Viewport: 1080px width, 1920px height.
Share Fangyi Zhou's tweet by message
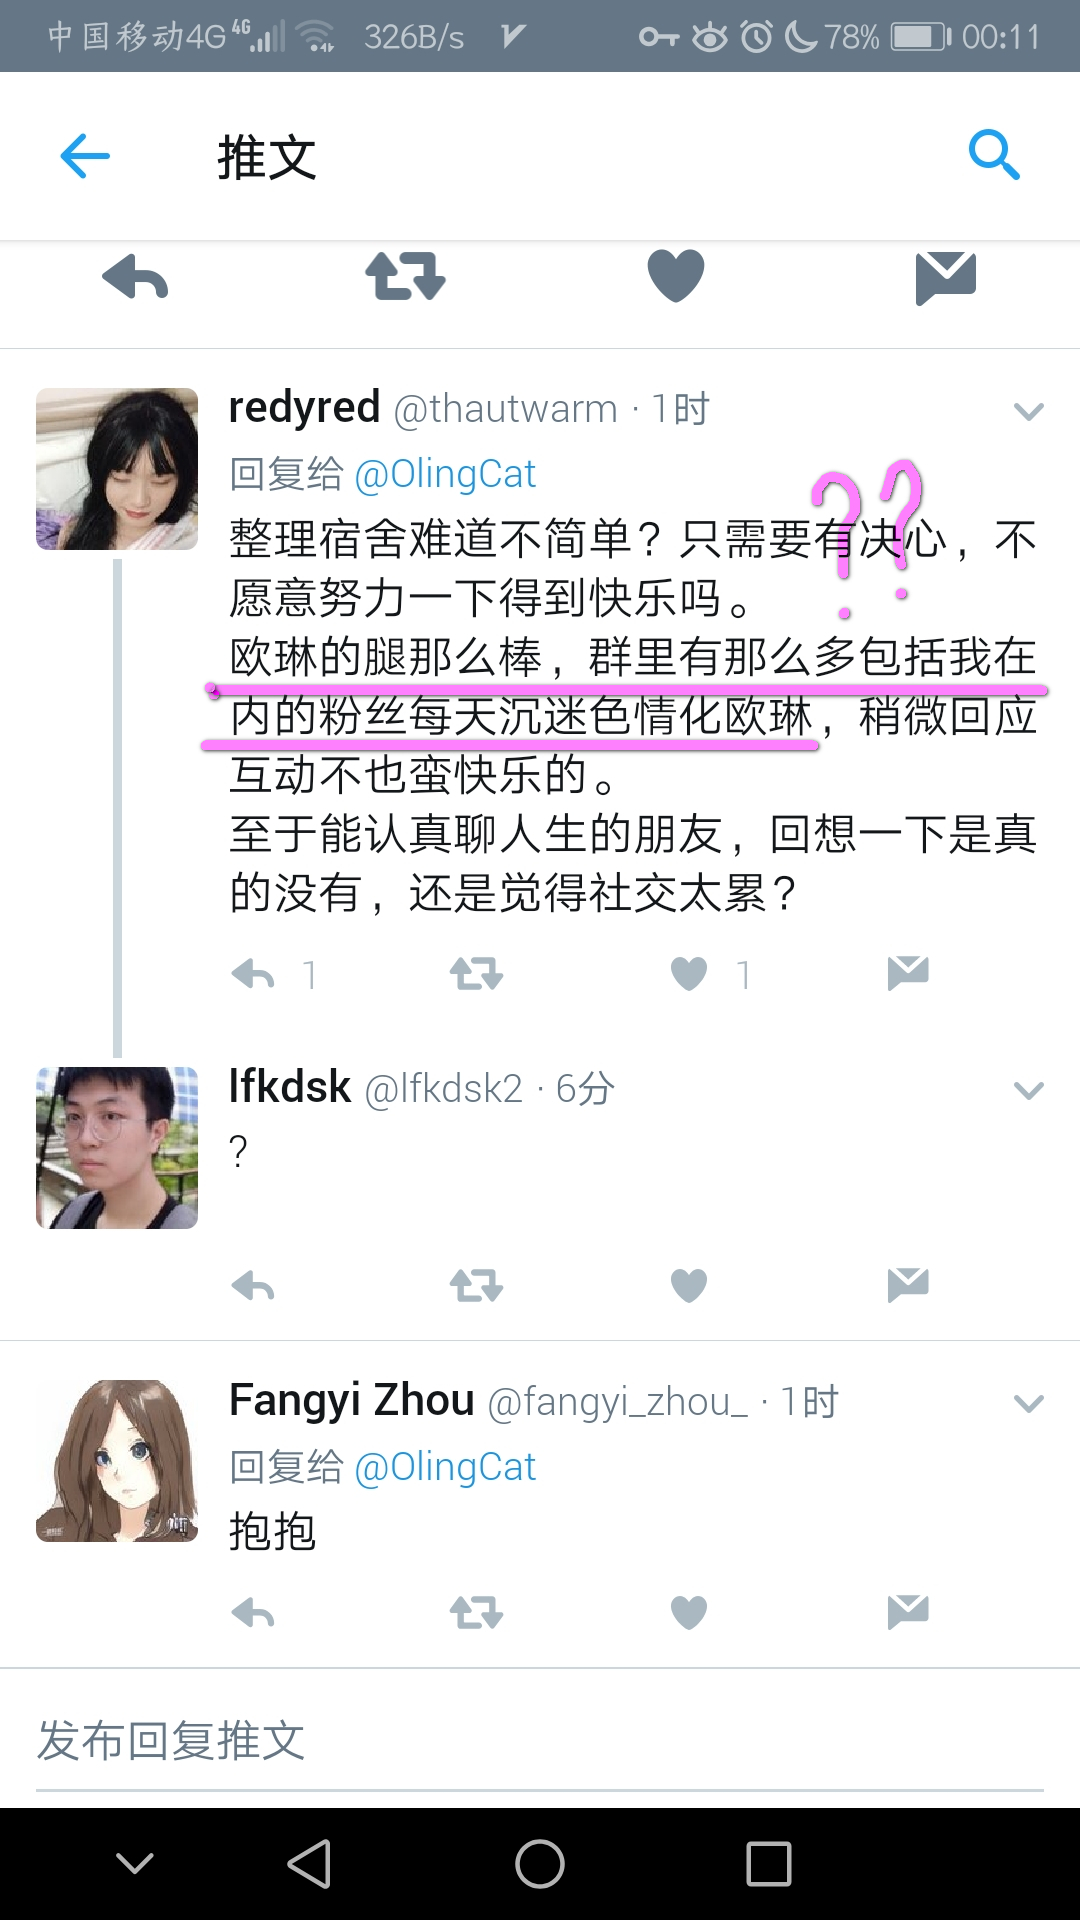[908, 1612]
